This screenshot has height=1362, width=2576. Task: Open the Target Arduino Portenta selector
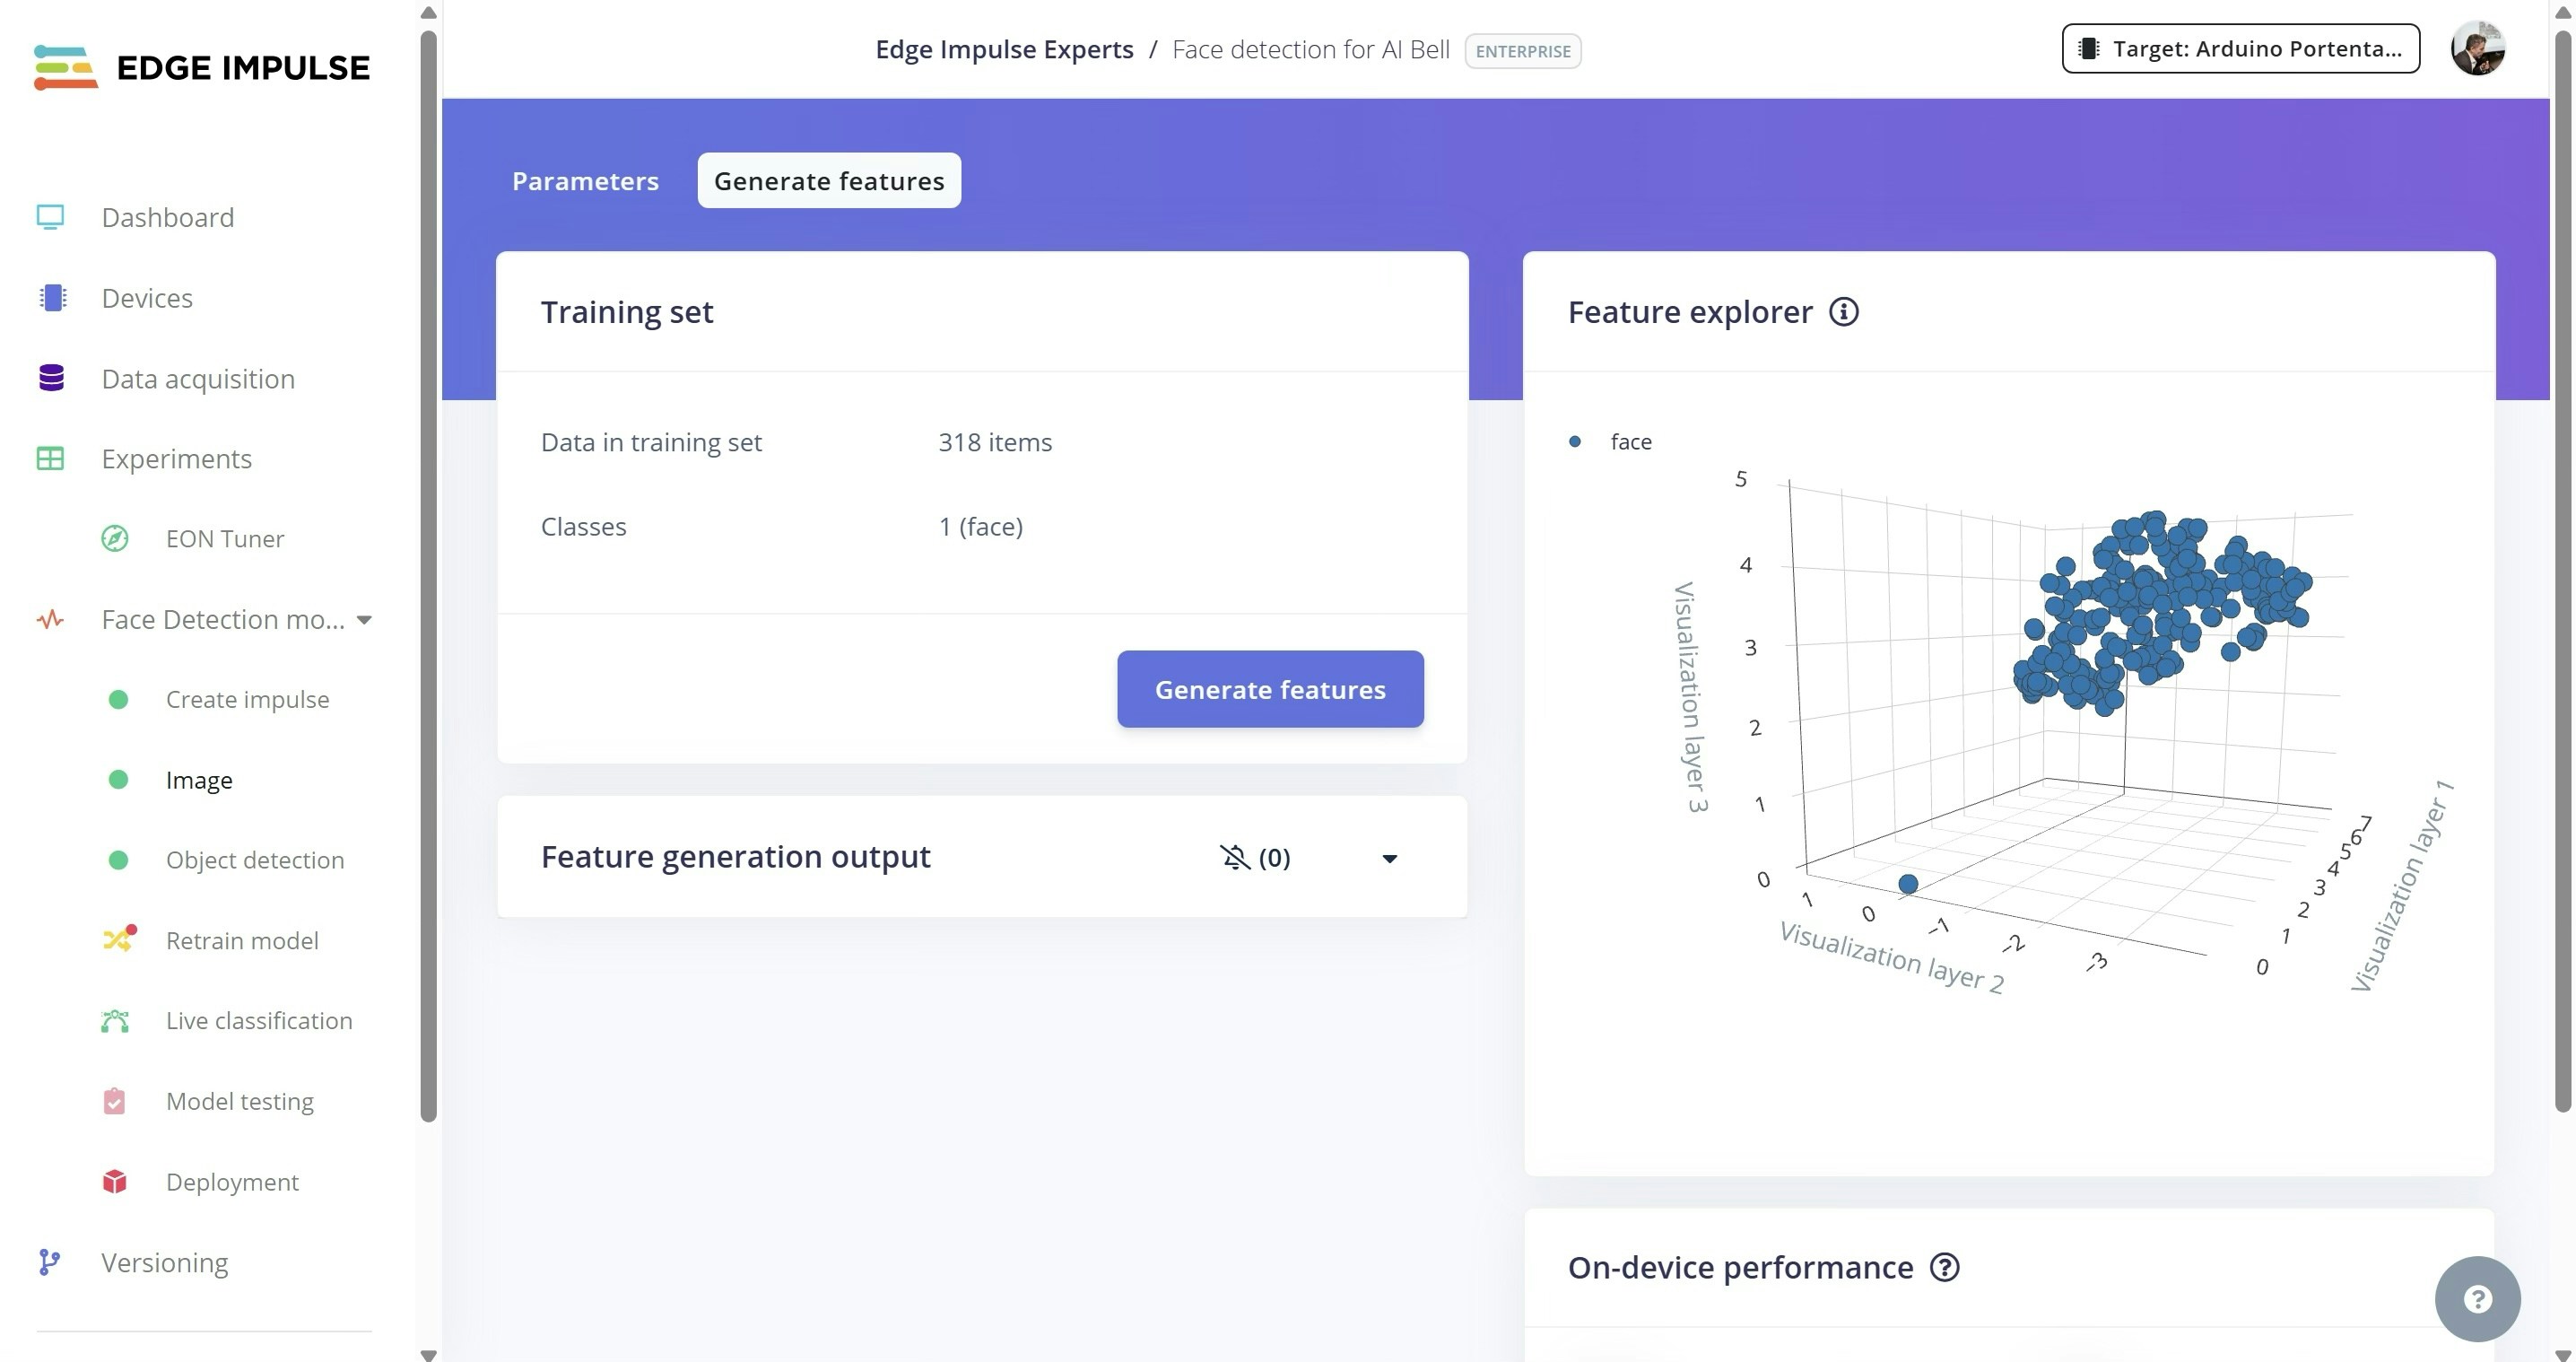pos(2240,48)
